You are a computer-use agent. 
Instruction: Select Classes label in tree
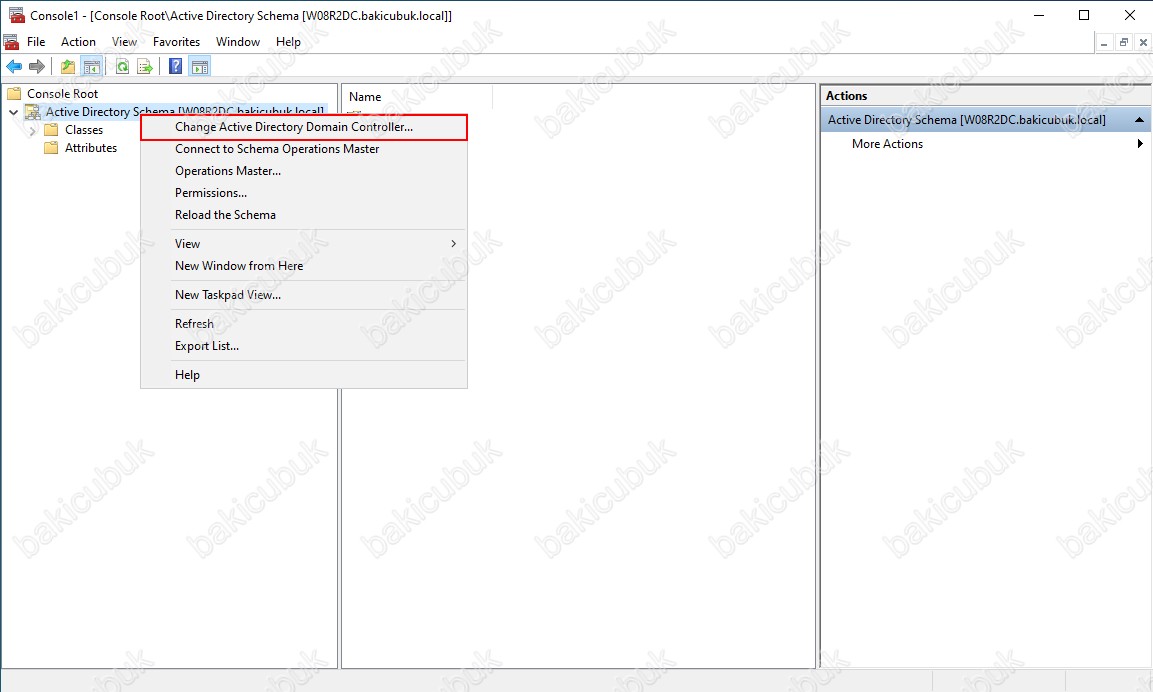(x=84, y=130)
